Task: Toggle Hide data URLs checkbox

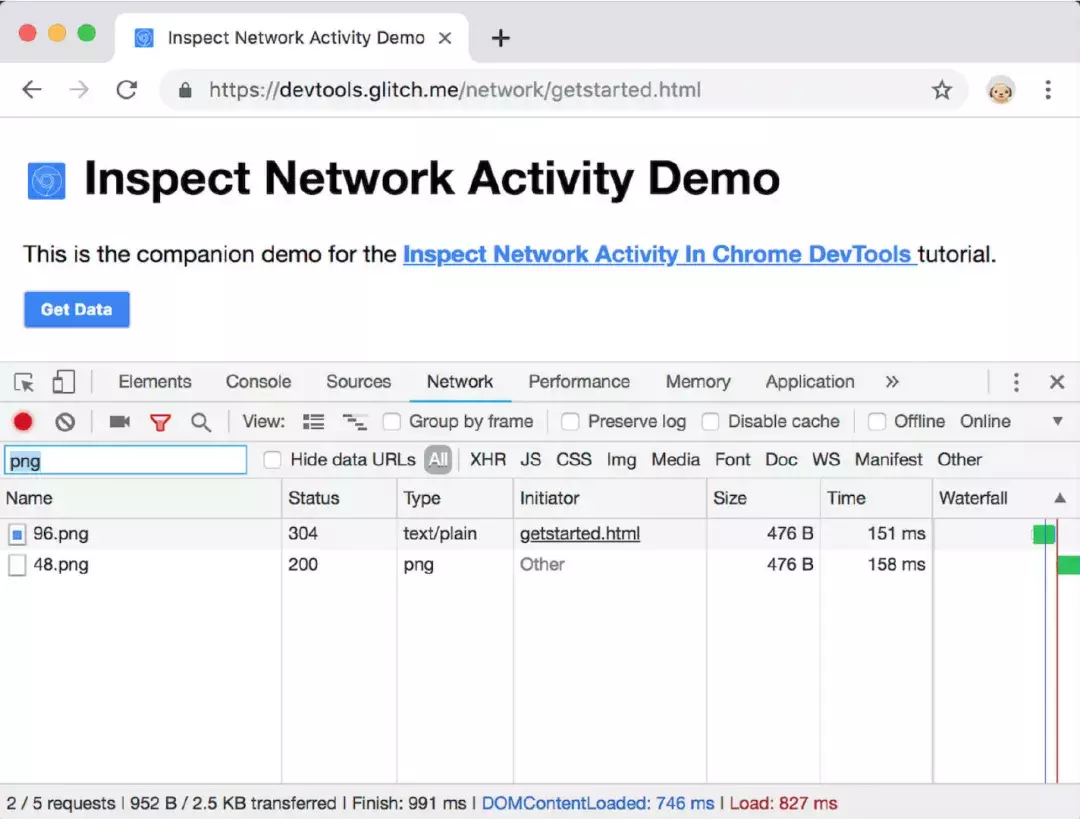Action: [272, 459]
